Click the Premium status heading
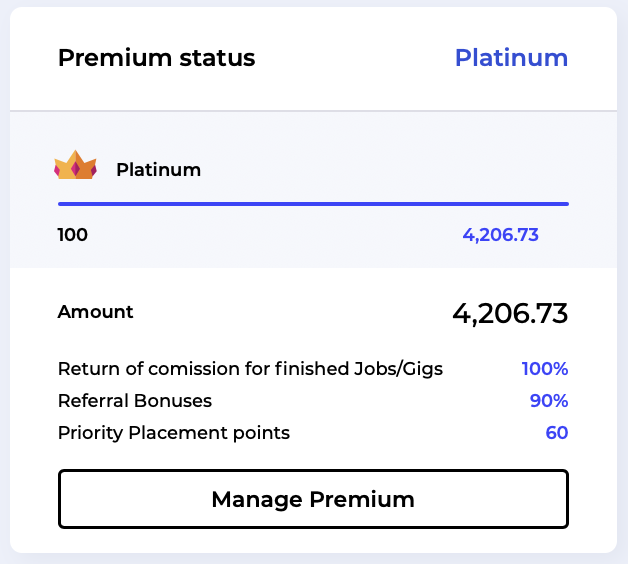This screenshot has width=628, height=564. point(156,58)
